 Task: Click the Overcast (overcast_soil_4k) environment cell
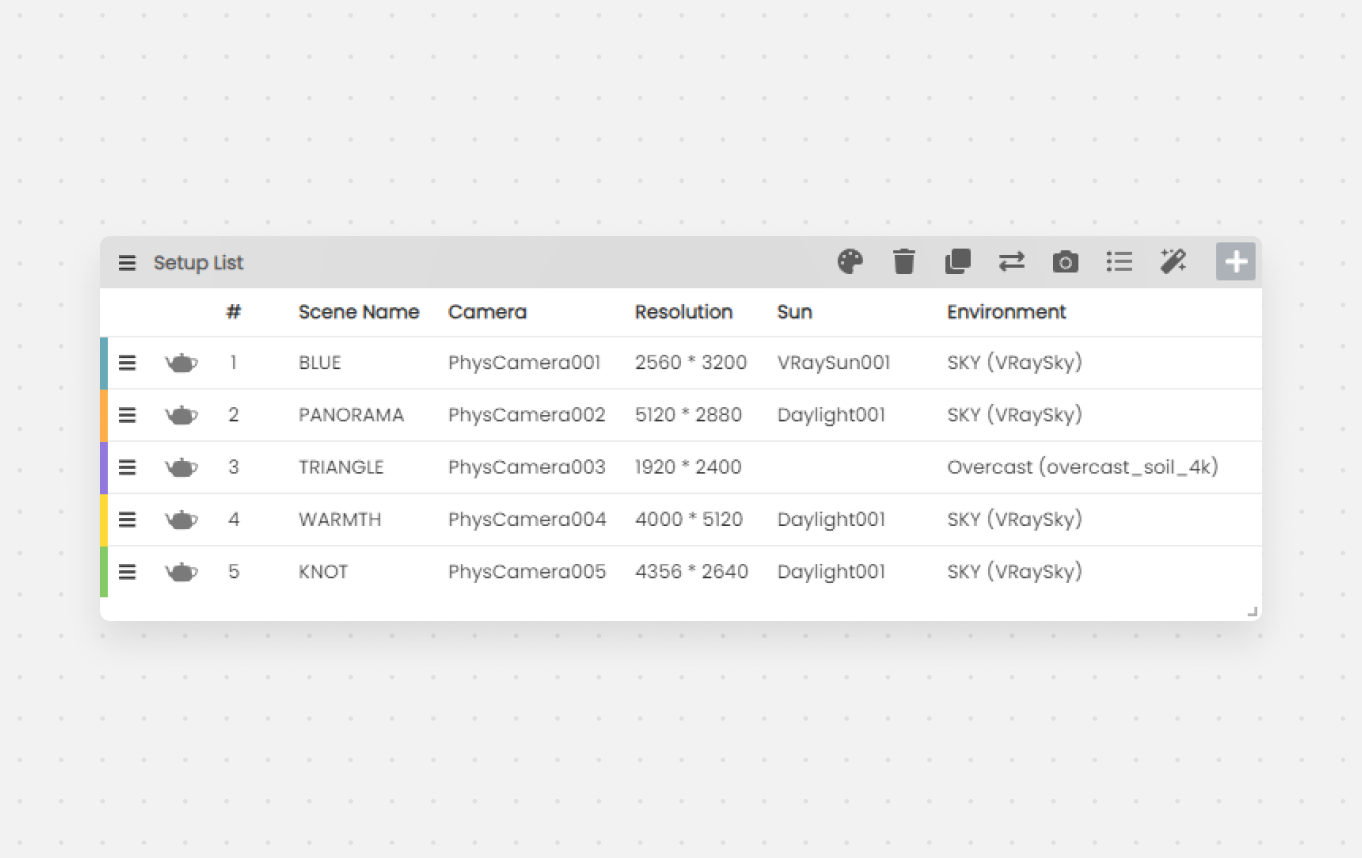[x=1083, y=467]
